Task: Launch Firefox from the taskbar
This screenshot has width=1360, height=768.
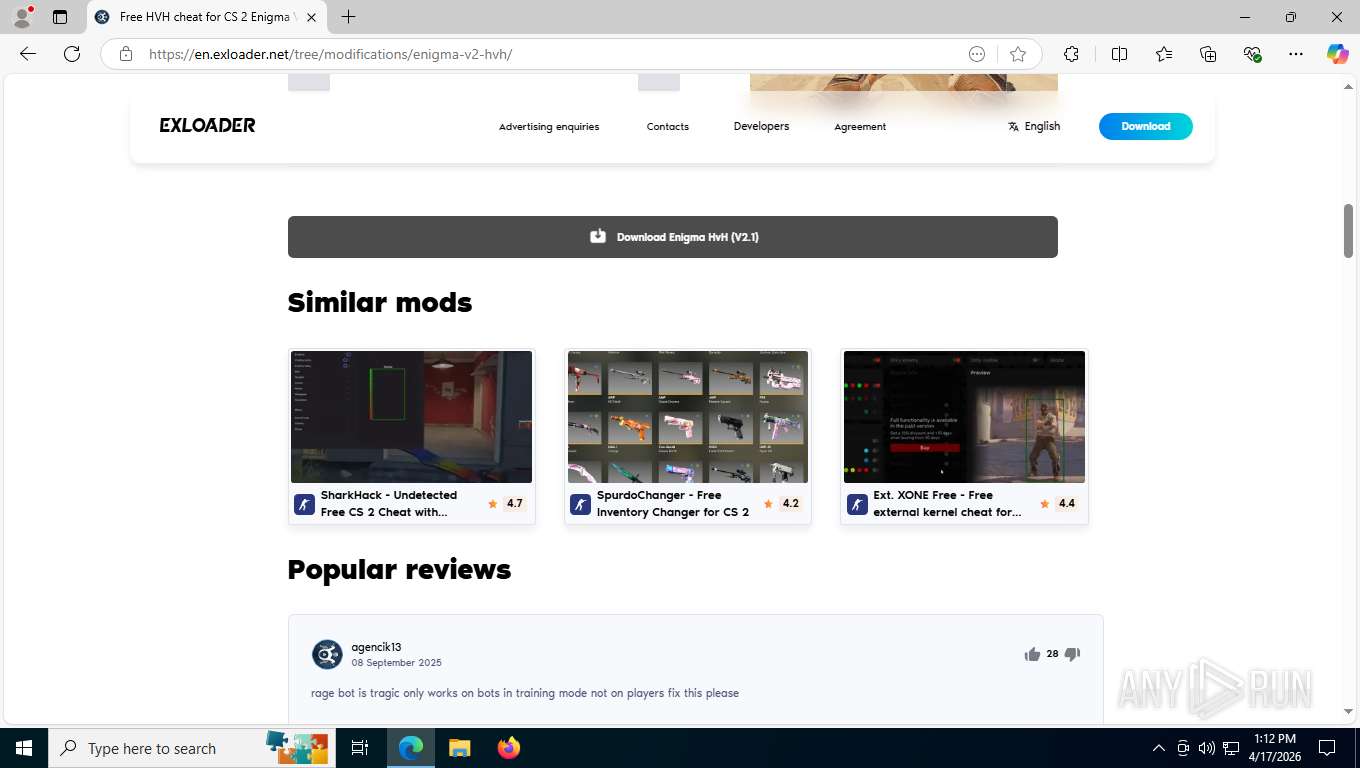Action: point(509,748)
